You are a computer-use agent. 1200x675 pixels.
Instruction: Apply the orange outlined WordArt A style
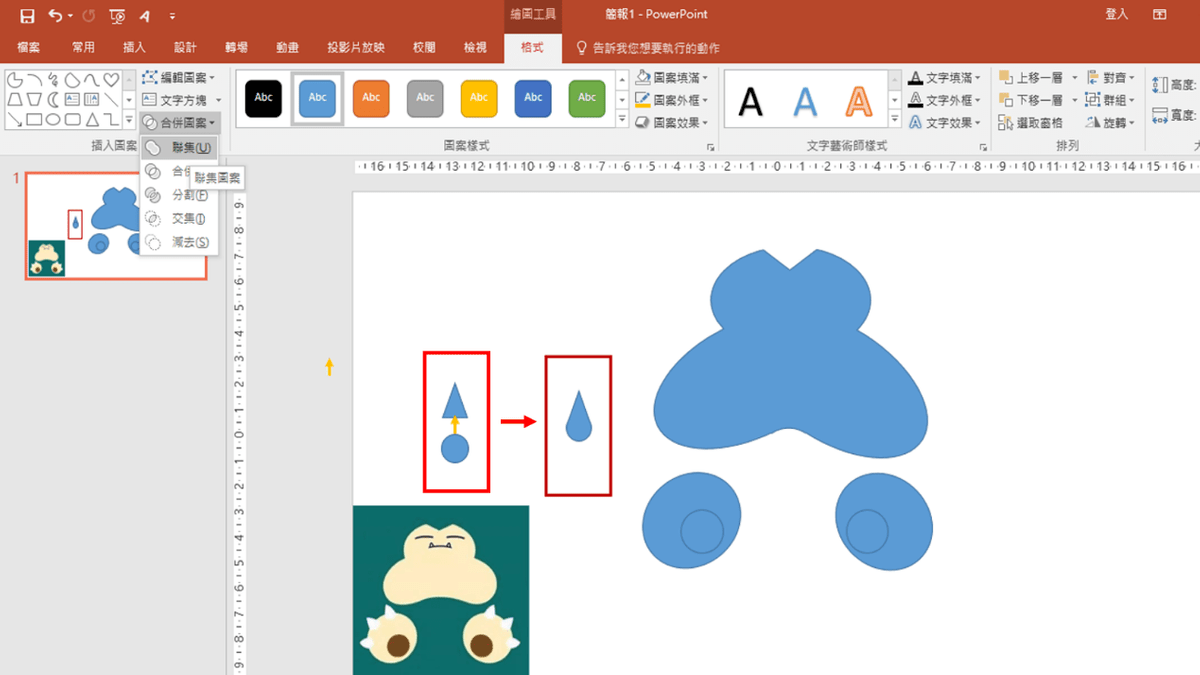tap(858, 101)
